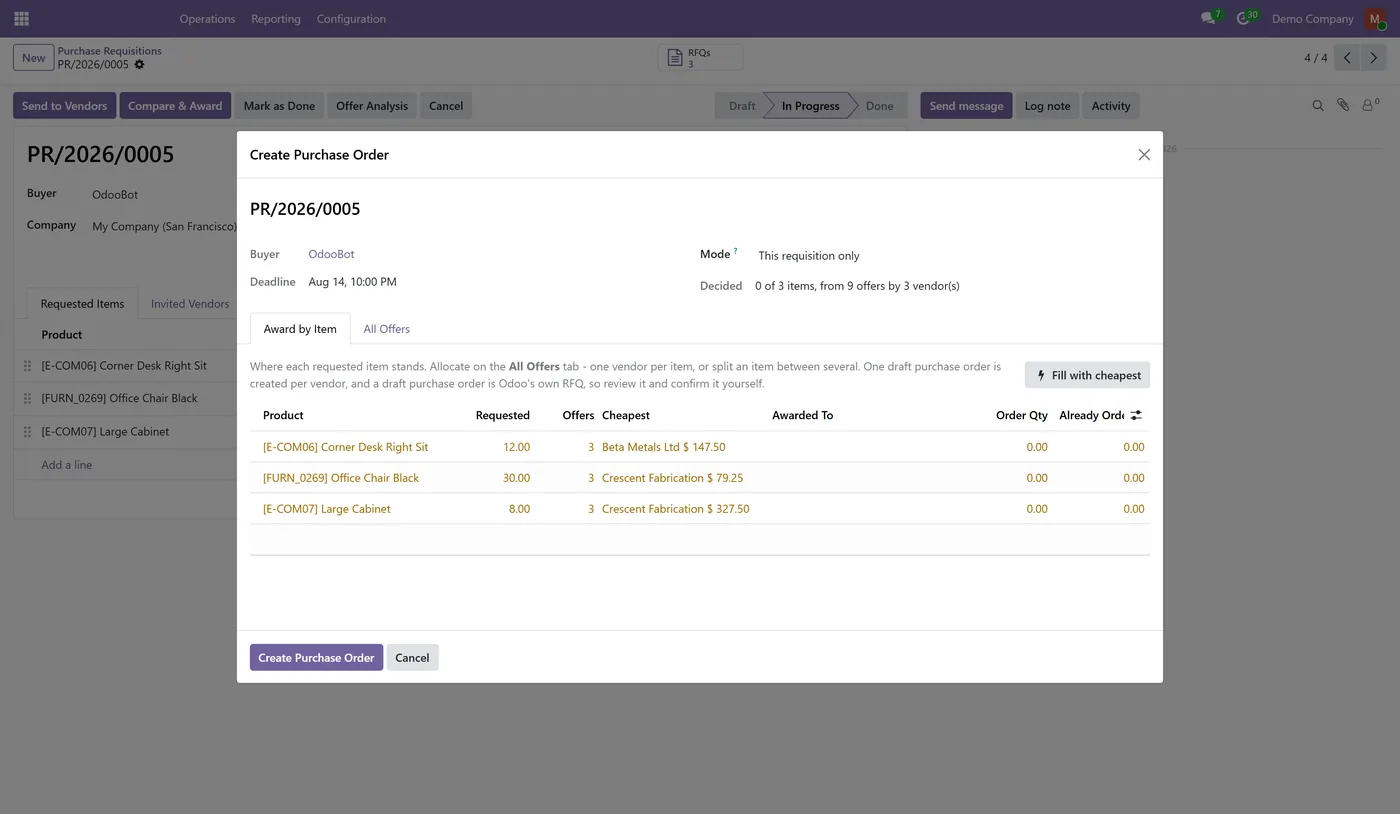Click drag handle of Large Cabinet row
The height and width of the screenshot is (814, 1400).
[x=28, y=432]
